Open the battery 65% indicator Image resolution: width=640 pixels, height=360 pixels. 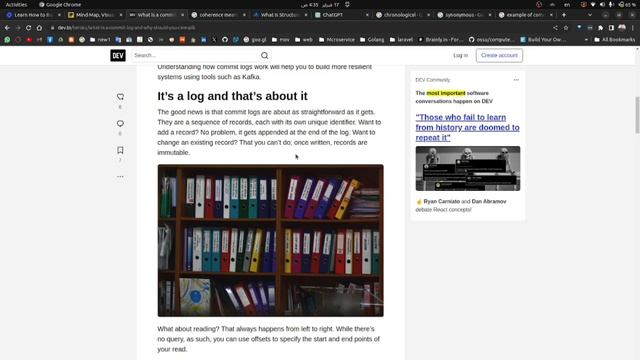(x=627, y=4)
